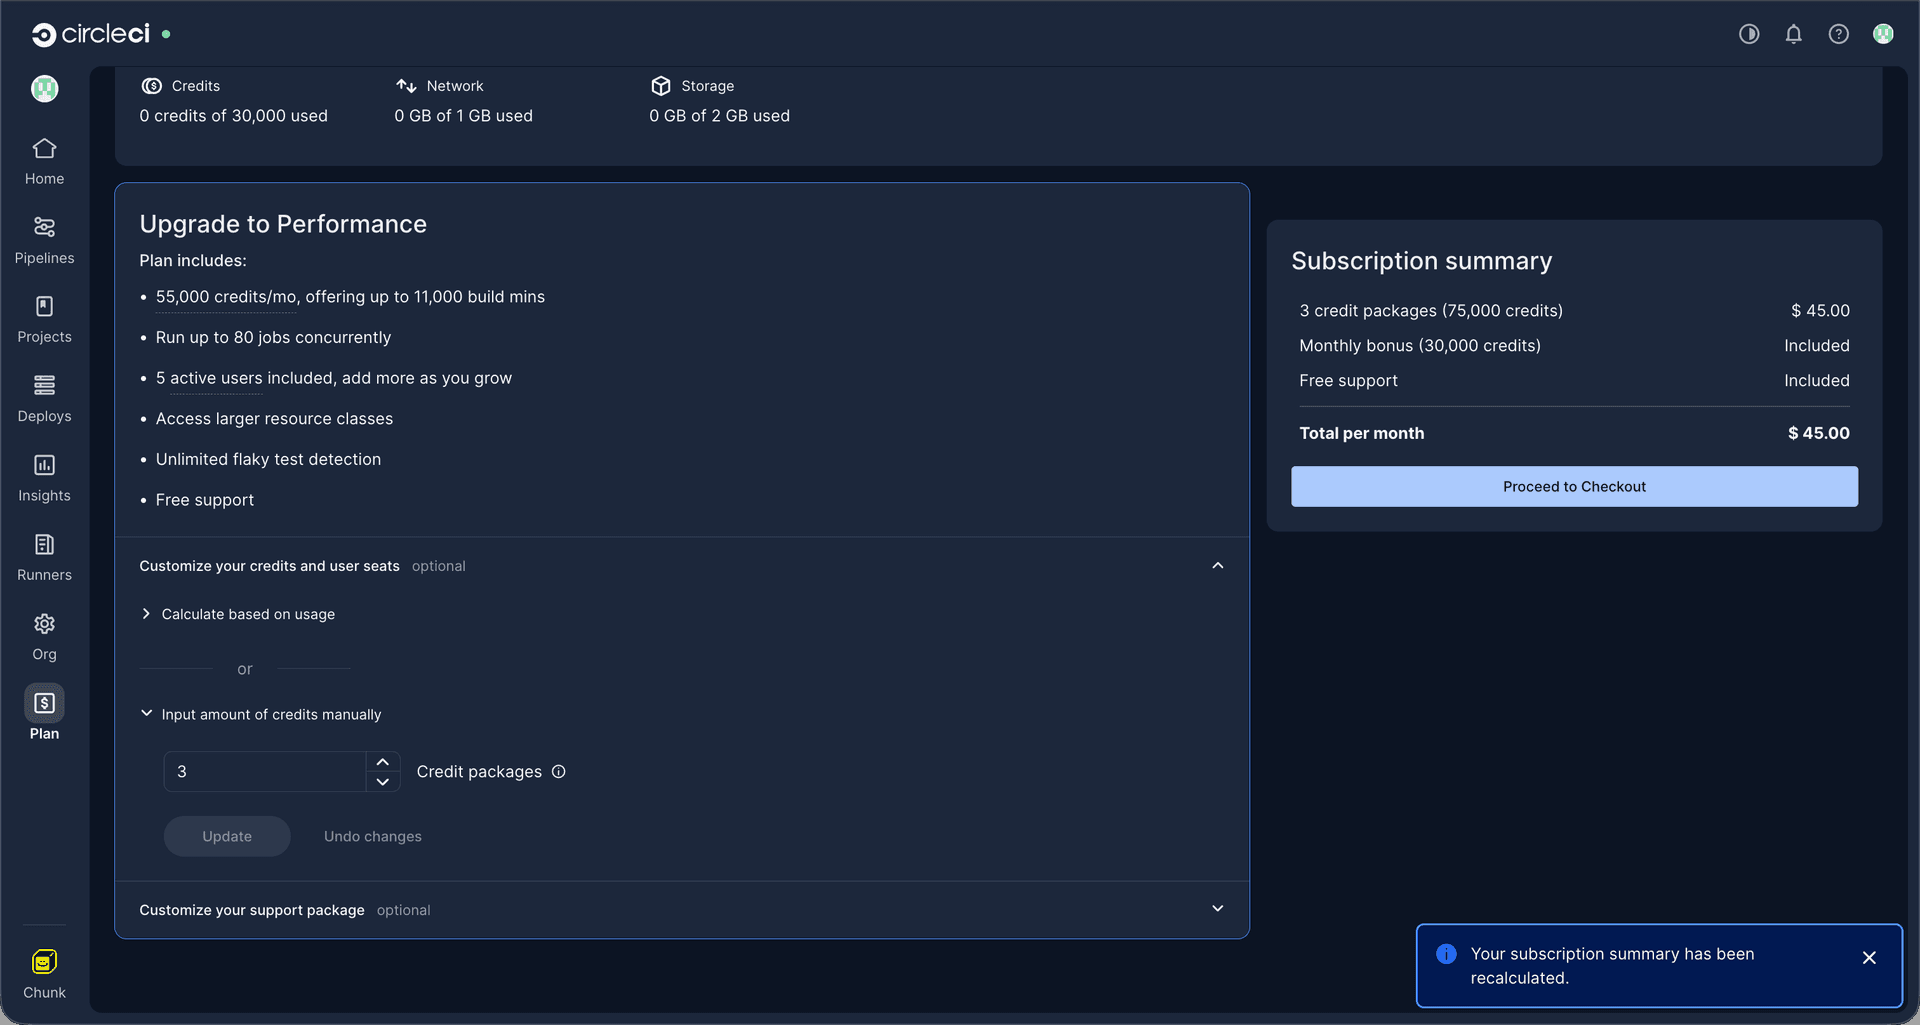The image size is (1920, 1025).
Task: Expand the Customize your support package section
Action: [x=1217, y=909]
